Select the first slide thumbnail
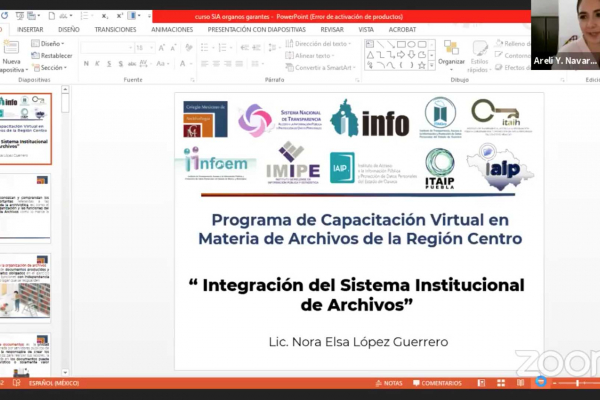 click(x=25, y=129)
